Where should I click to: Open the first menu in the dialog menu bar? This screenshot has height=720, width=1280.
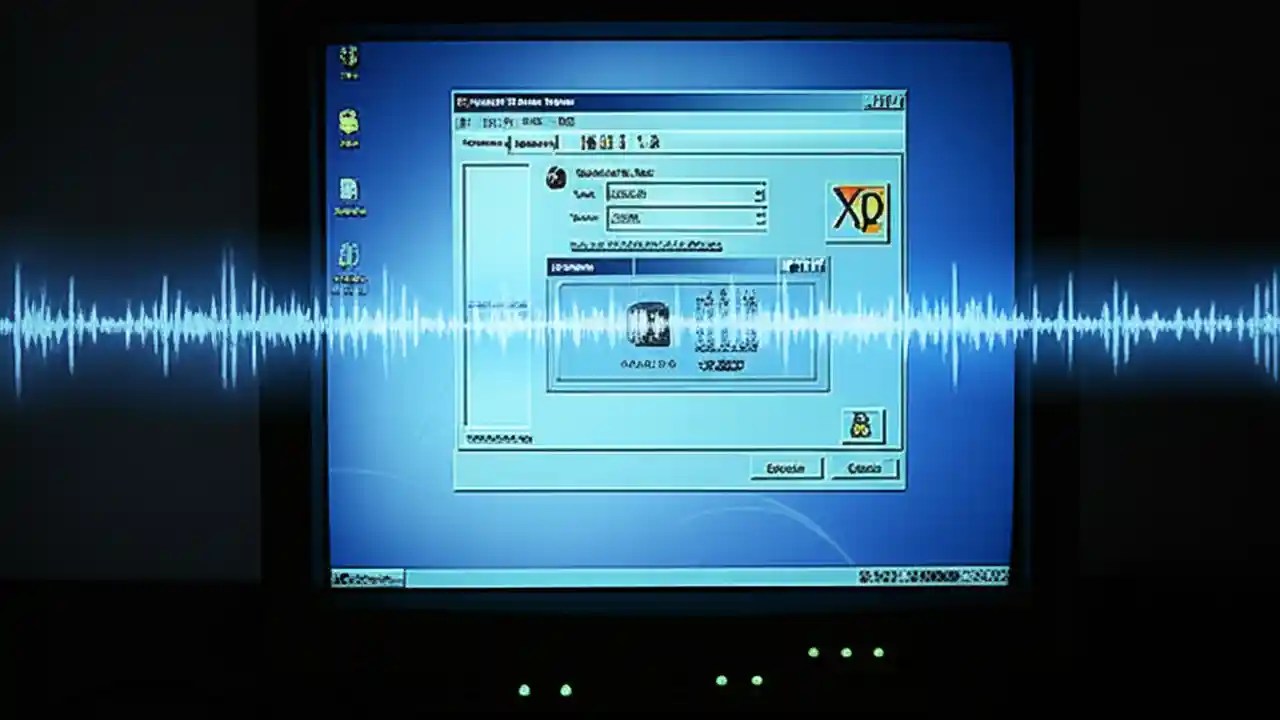point(466,121)
